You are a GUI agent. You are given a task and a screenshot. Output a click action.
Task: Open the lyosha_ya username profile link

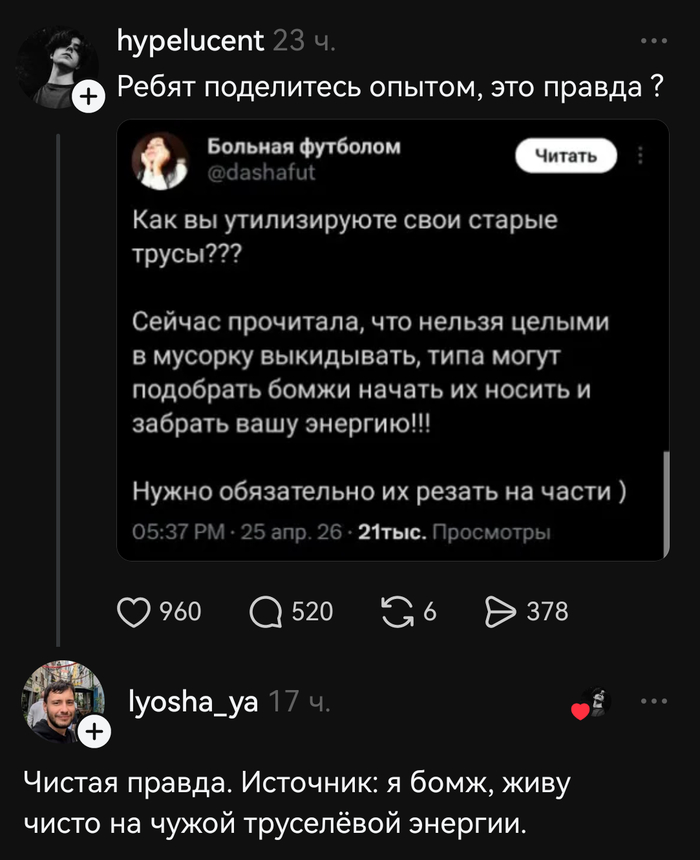(x=194, y=703)
